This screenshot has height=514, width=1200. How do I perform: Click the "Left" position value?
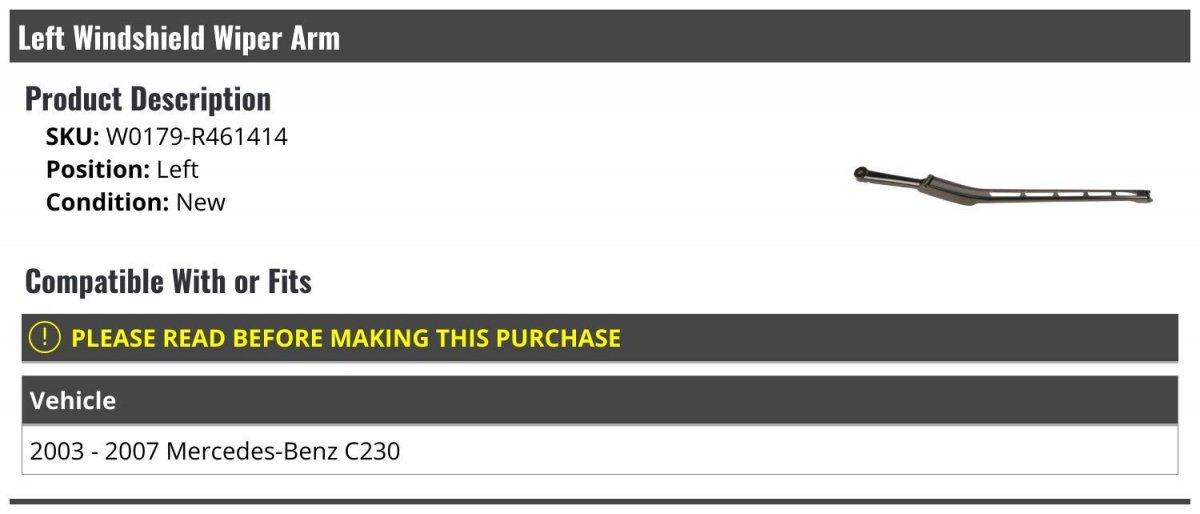(x=178, y=170)
